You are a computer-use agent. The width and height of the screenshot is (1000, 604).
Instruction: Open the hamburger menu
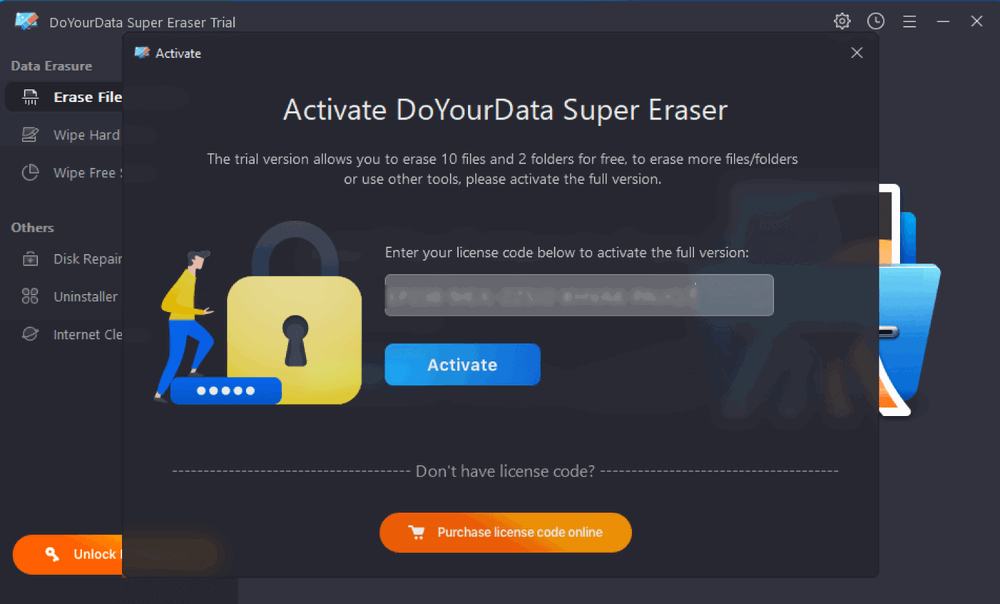[909, 20]
